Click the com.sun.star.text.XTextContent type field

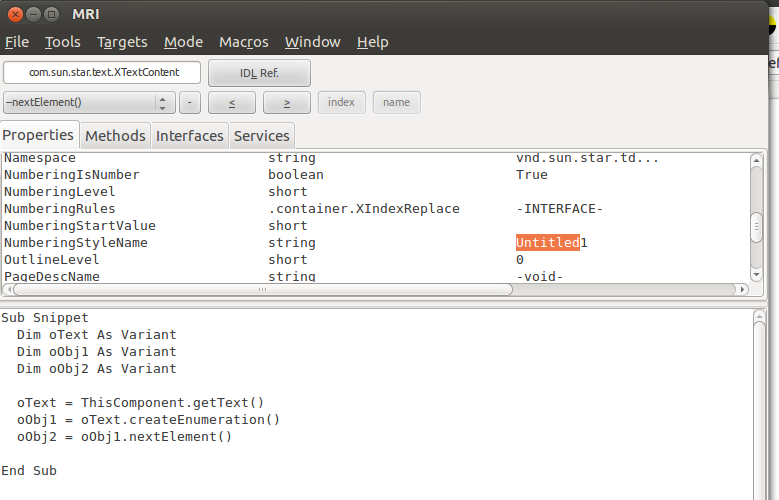tap(102, 73)
